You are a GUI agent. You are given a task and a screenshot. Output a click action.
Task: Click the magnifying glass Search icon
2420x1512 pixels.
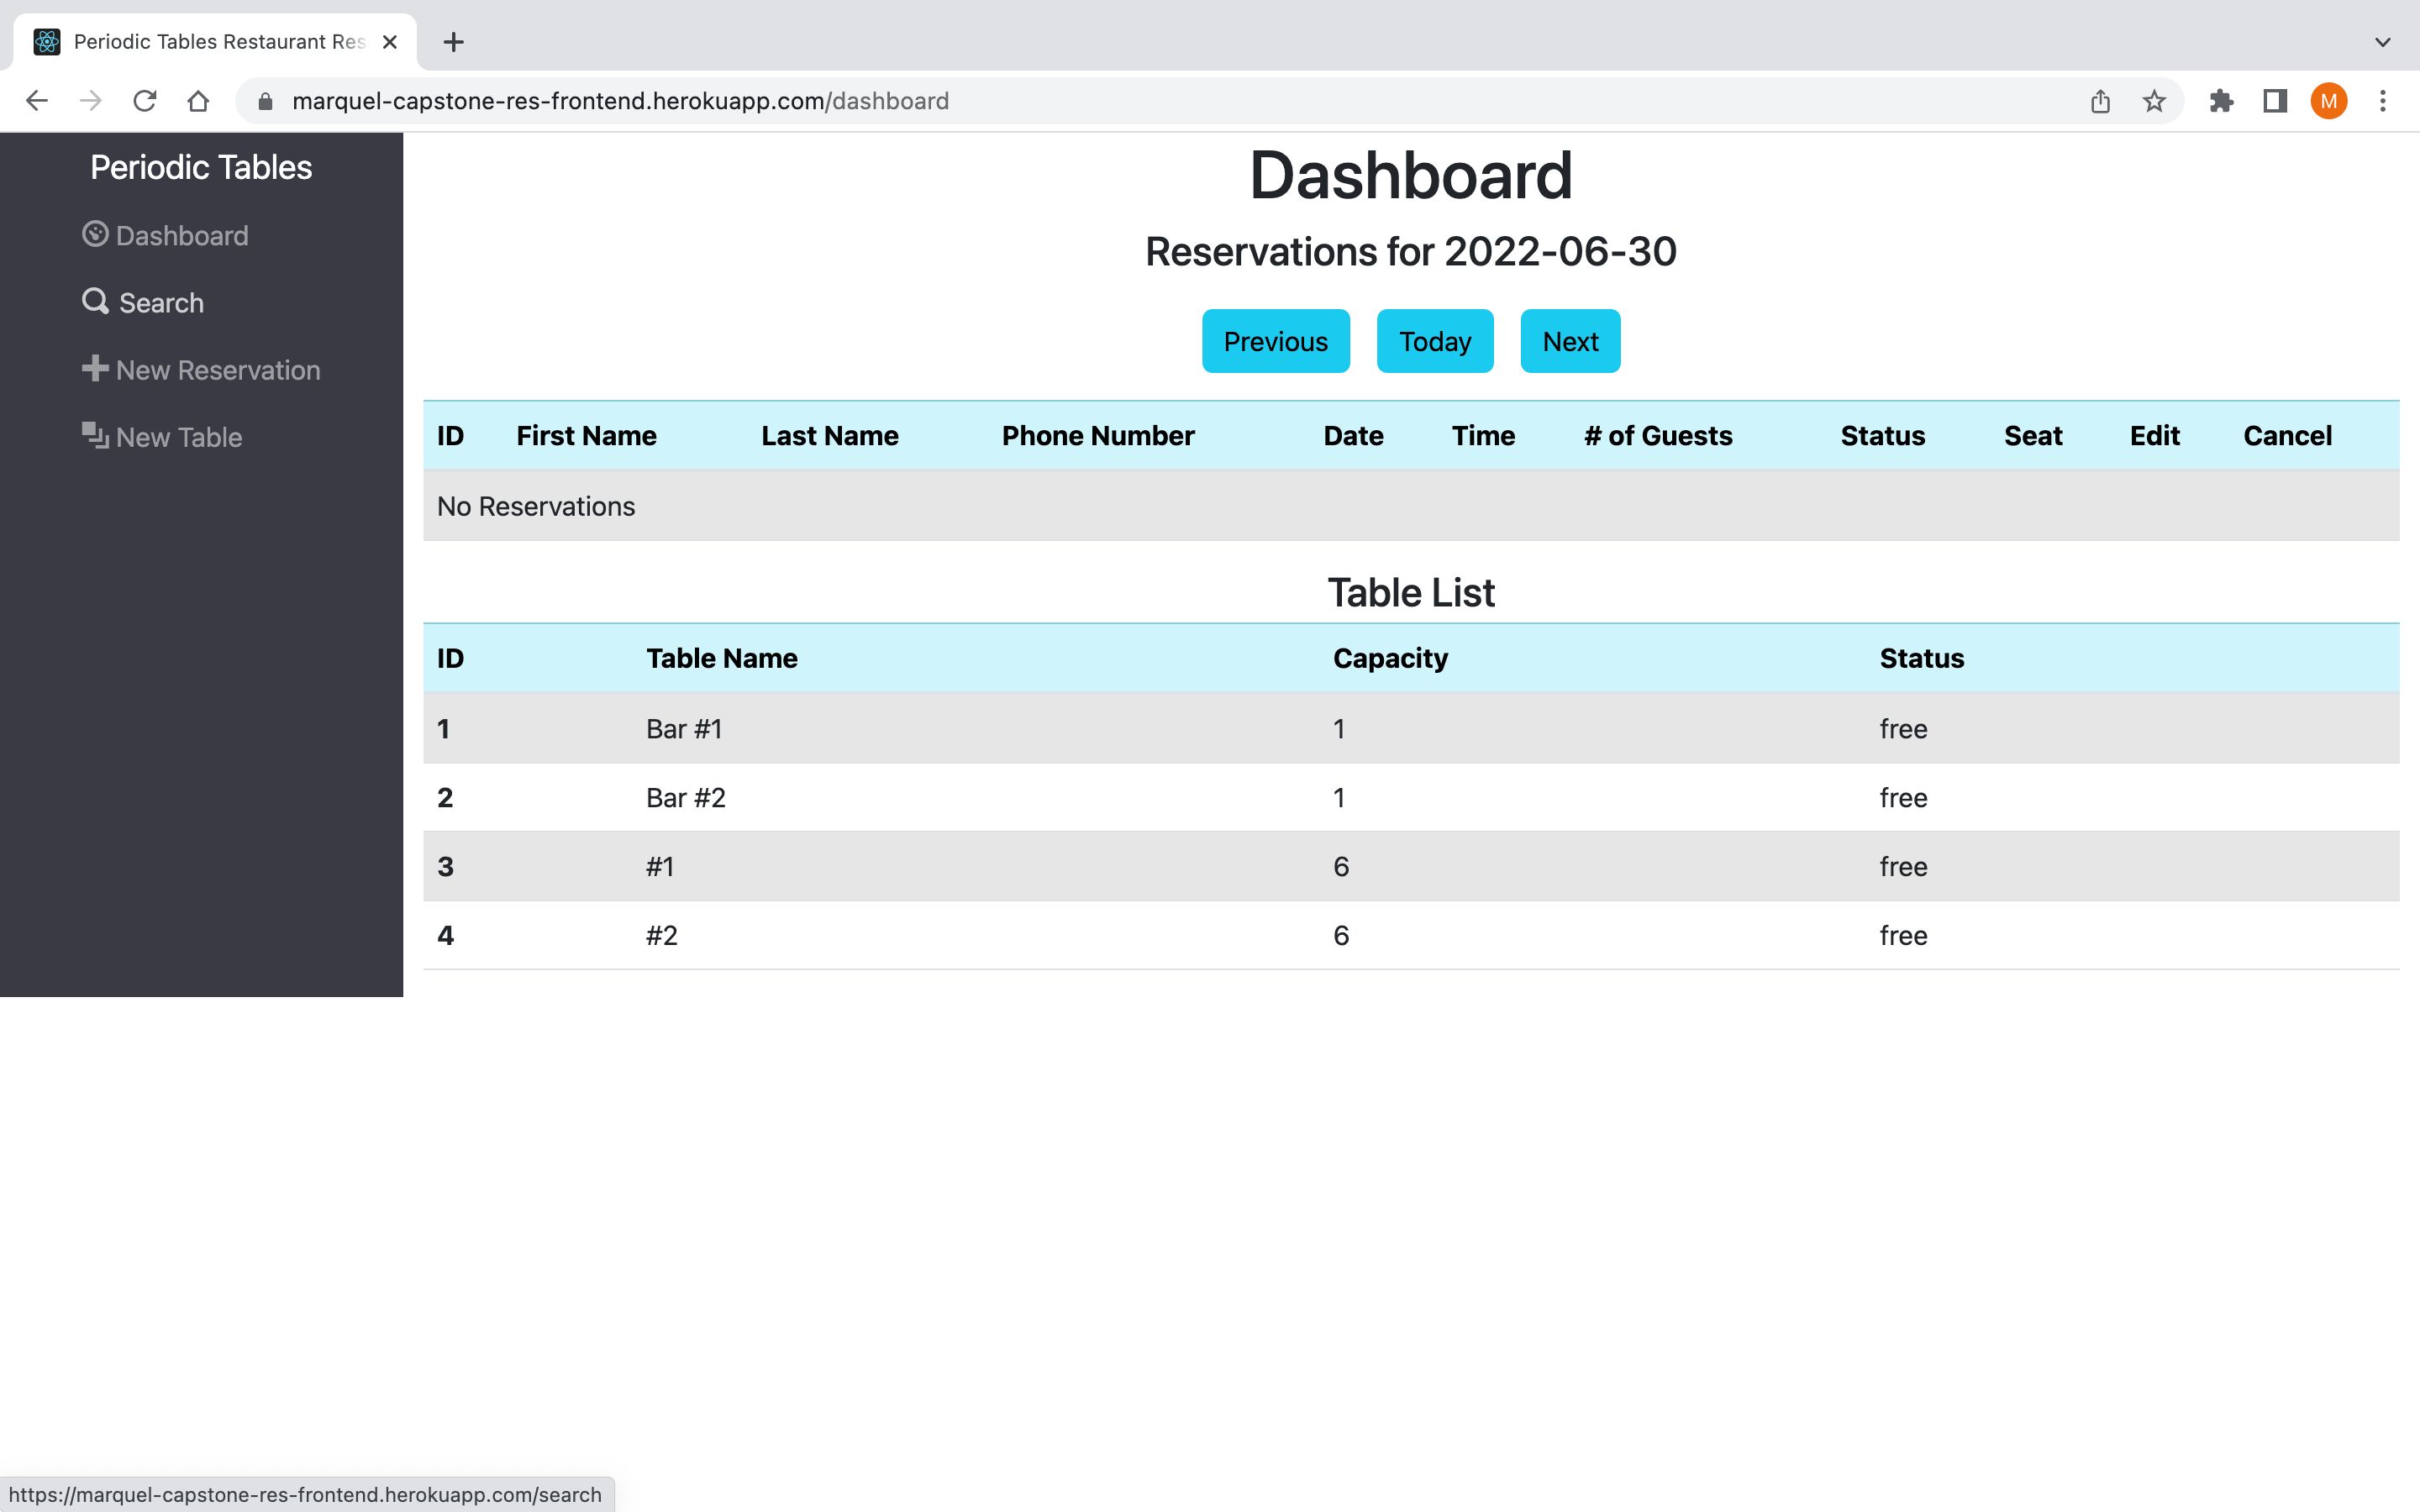[95, 301]
